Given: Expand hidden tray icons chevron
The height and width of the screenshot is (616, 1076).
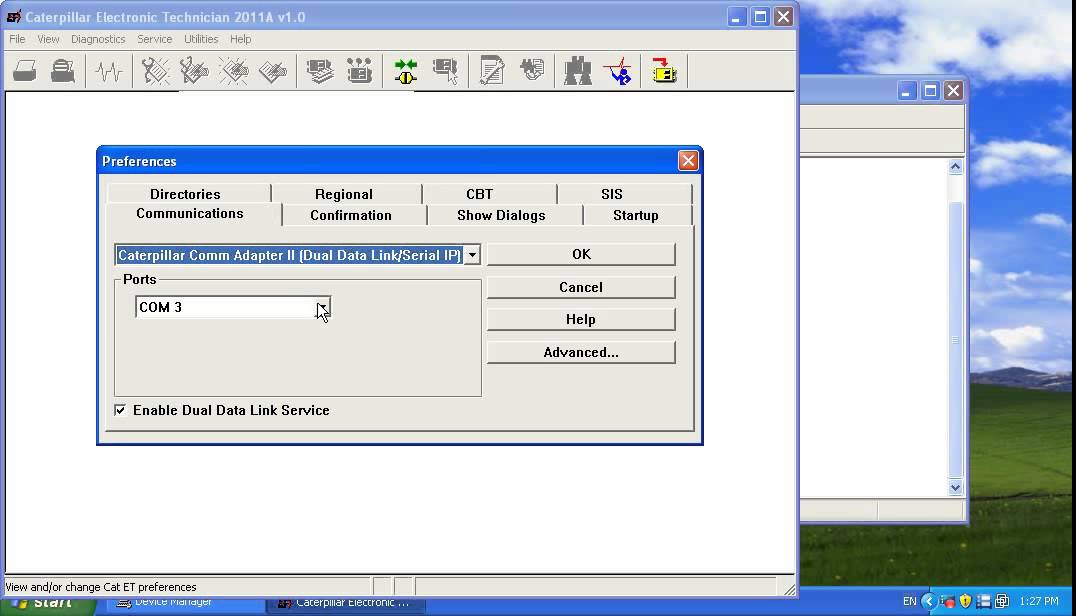Looking at the screenshot, I should coord(928,602).
